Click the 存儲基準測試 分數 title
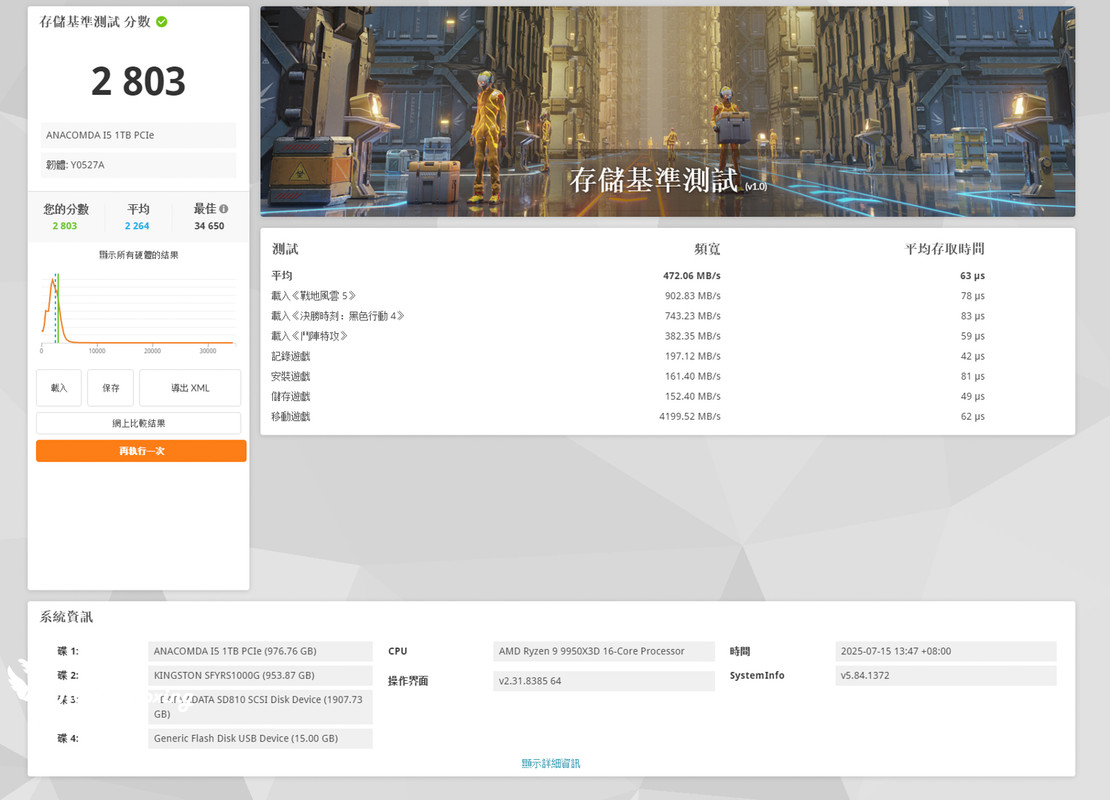1110x800 pixels. pyautogui.click(x=95, y=22)
